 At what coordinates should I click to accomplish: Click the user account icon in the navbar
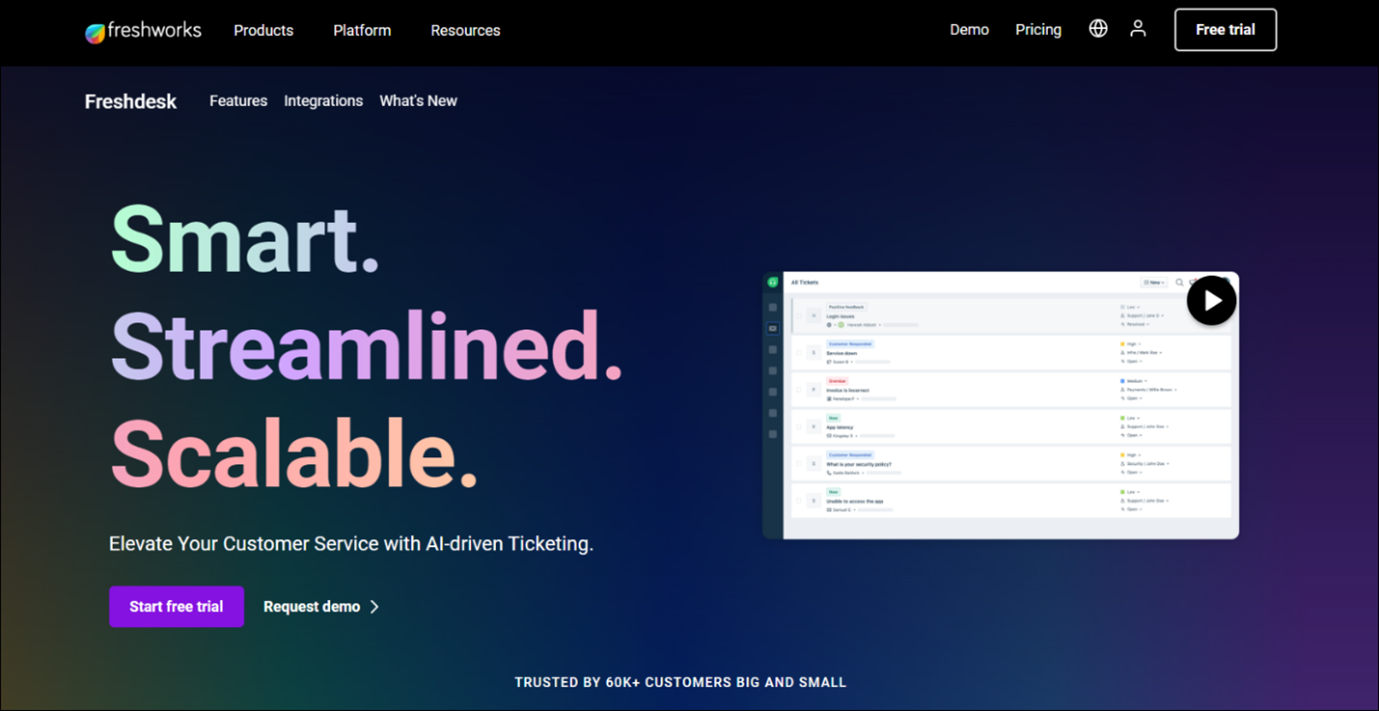point(1137,29)
